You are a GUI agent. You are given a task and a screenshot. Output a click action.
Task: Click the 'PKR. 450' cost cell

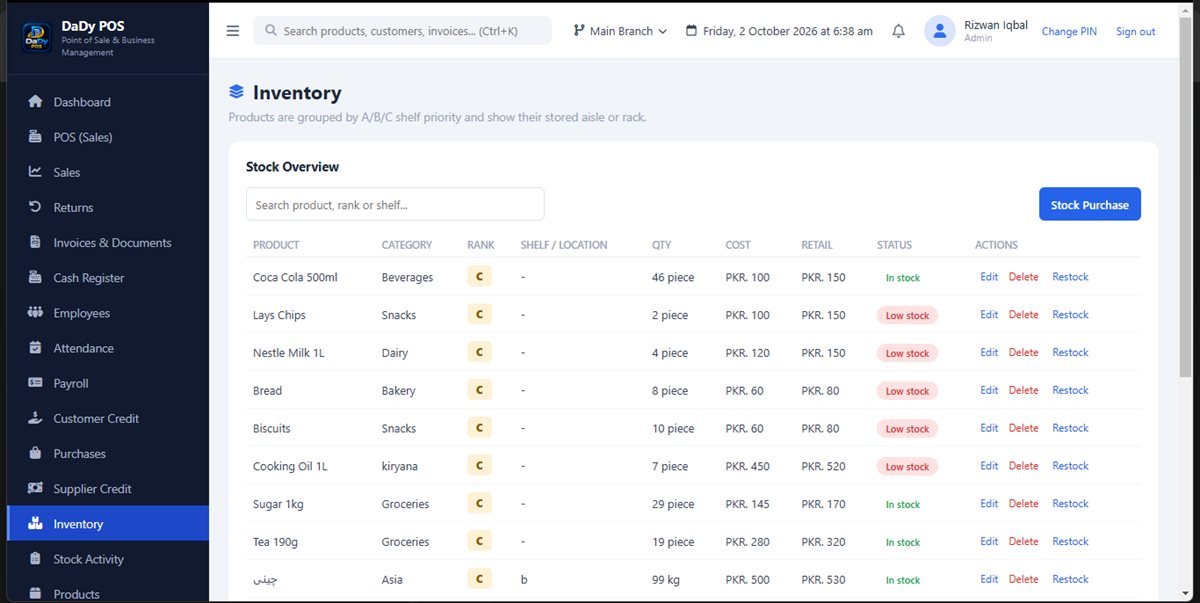tap(748, 466)
